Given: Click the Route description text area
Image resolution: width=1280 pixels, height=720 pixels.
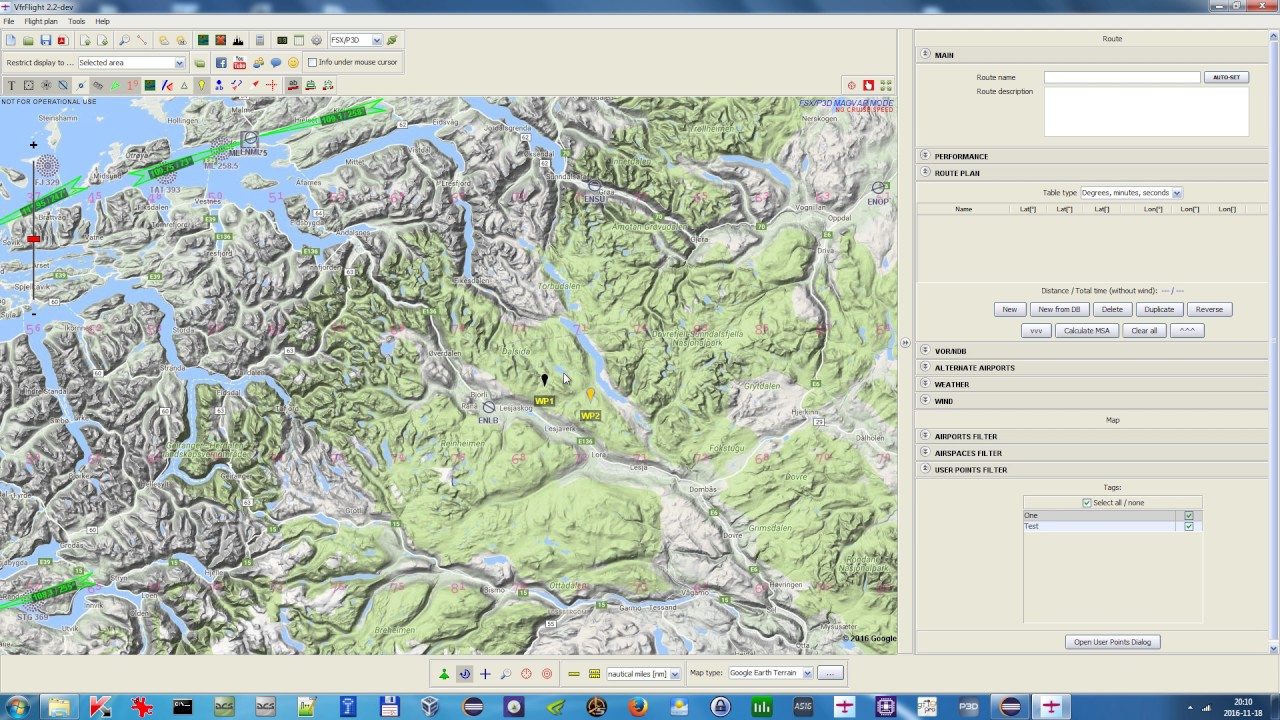Looking at the screenshot, I should (x=1146, y=111).
